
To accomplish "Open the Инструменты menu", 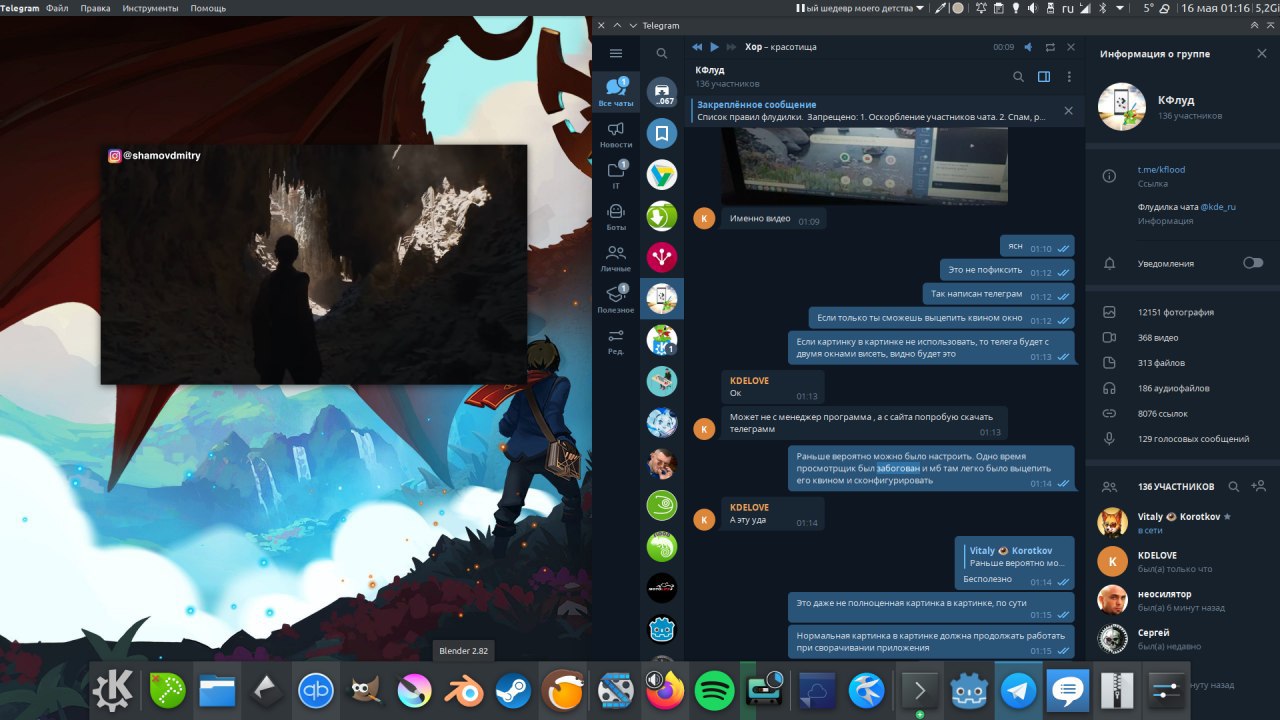I will point(150,8).
